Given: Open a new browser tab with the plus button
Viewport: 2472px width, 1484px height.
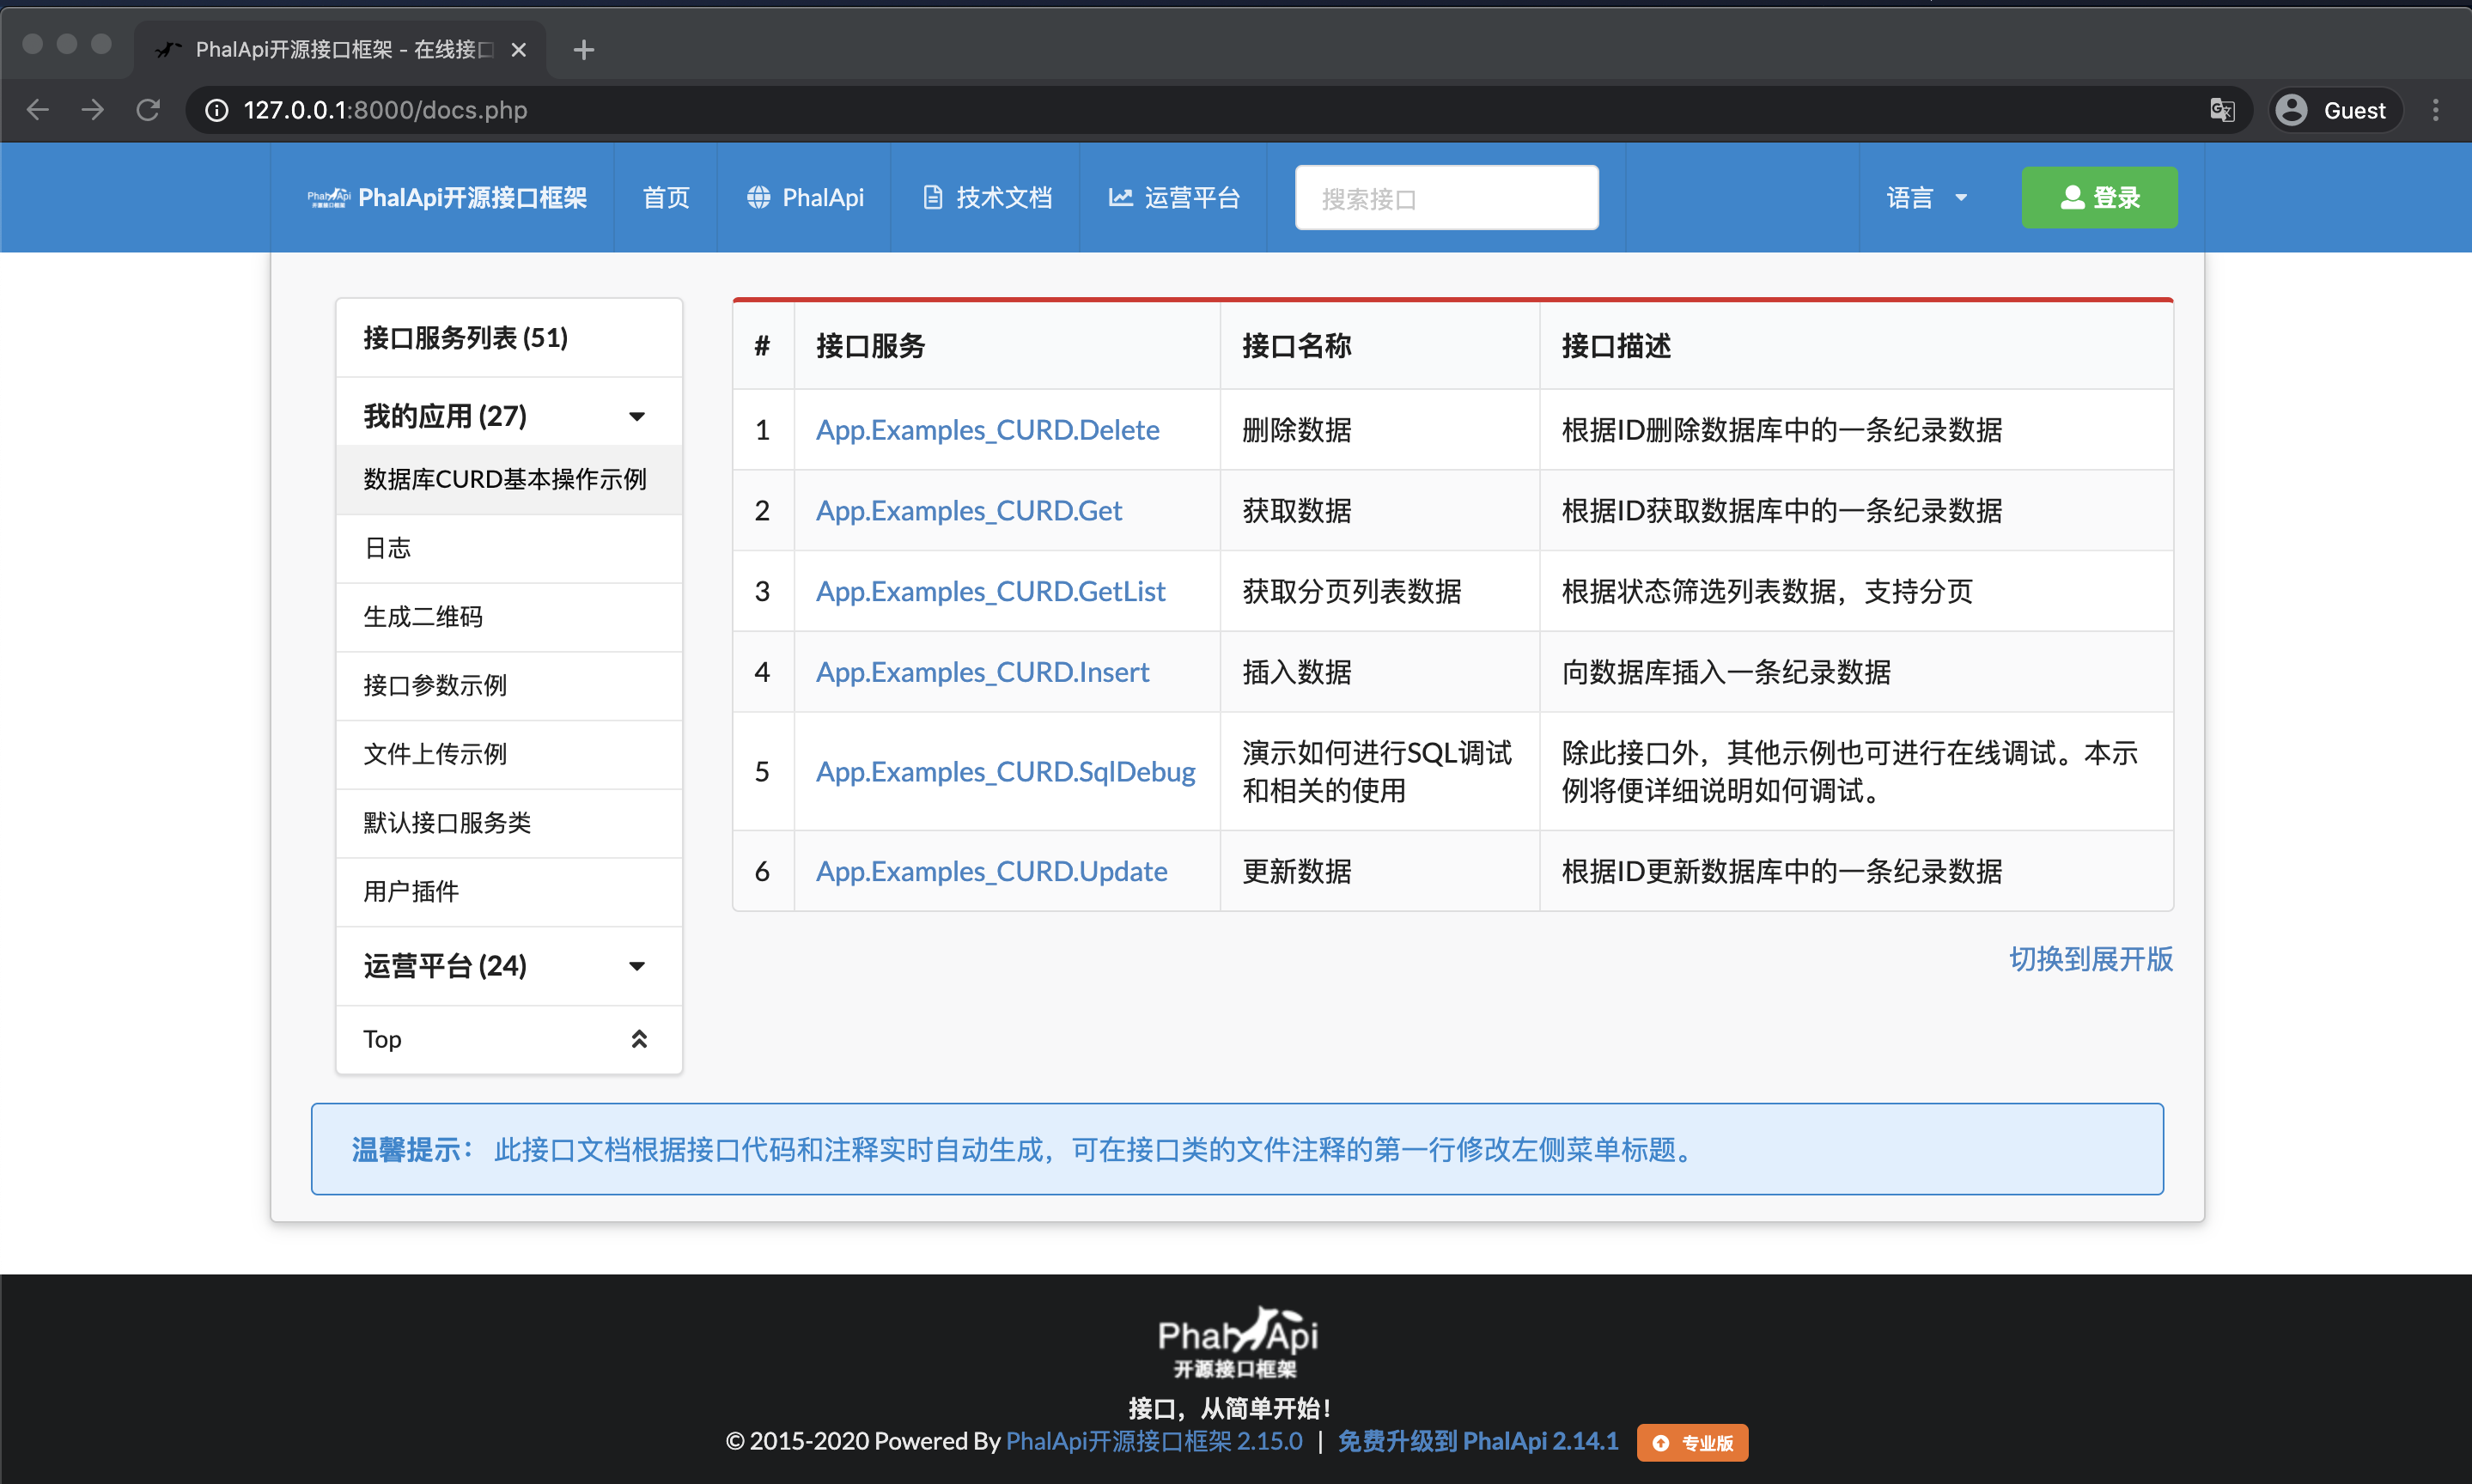Looking at the screenshot, I should click(x=584, y=49).
